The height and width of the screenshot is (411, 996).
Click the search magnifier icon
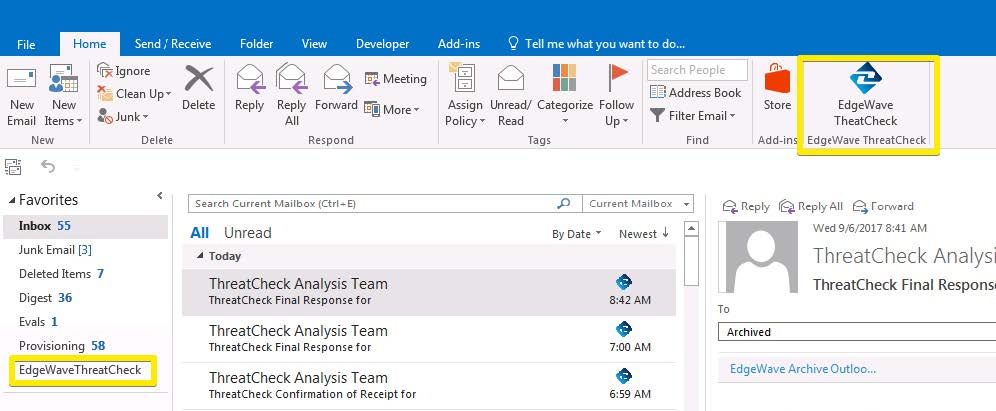coord(563,204)
